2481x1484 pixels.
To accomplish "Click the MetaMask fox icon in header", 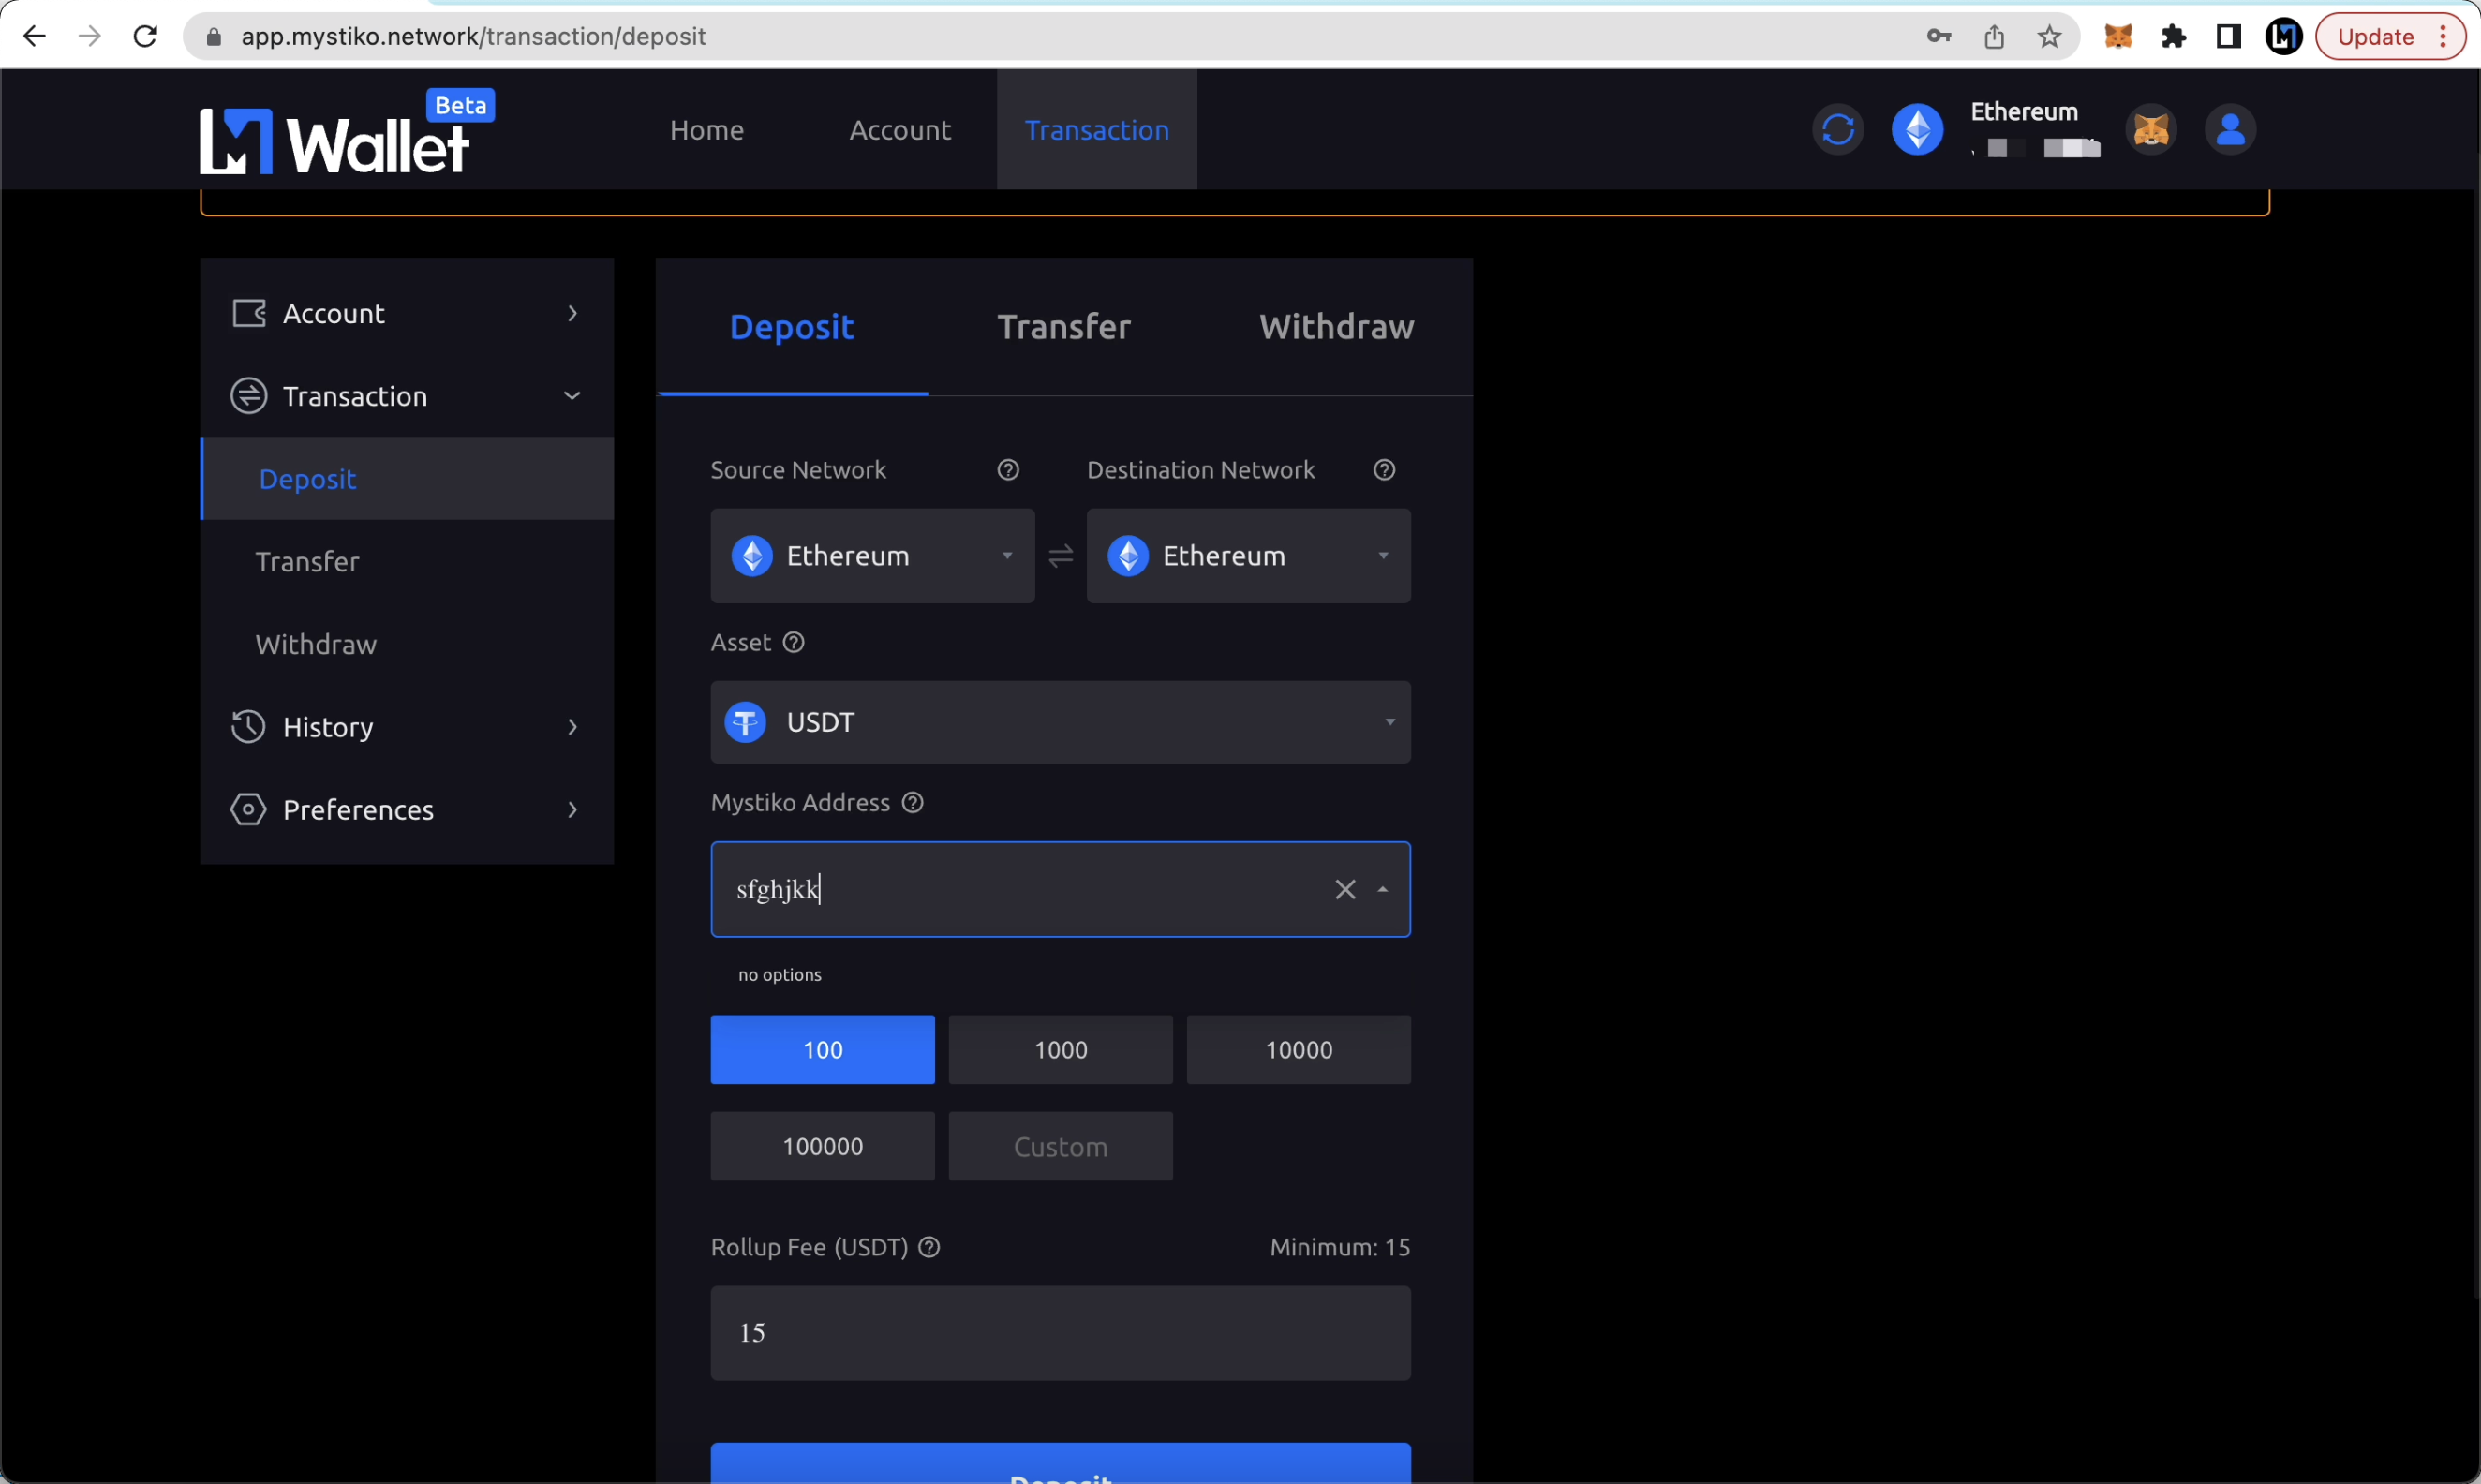I will (2151, 130).
